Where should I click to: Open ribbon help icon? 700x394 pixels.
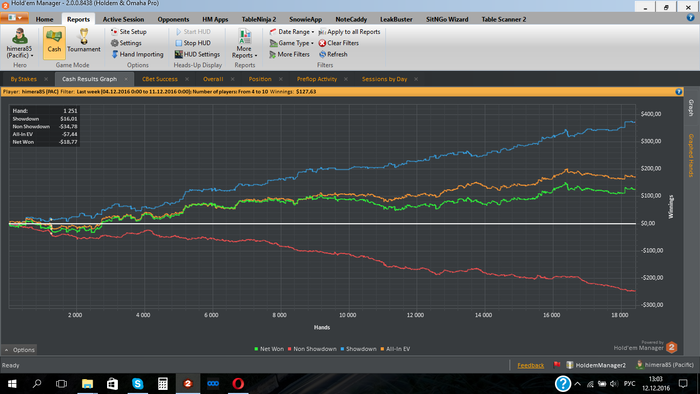[691, 17]
